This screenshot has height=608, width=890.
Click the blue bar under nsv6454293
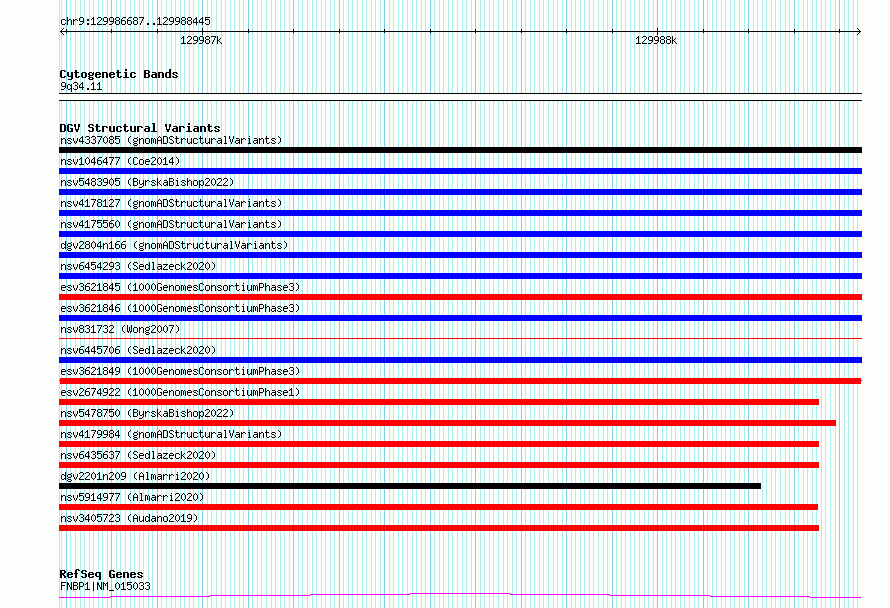click(460, 276)
